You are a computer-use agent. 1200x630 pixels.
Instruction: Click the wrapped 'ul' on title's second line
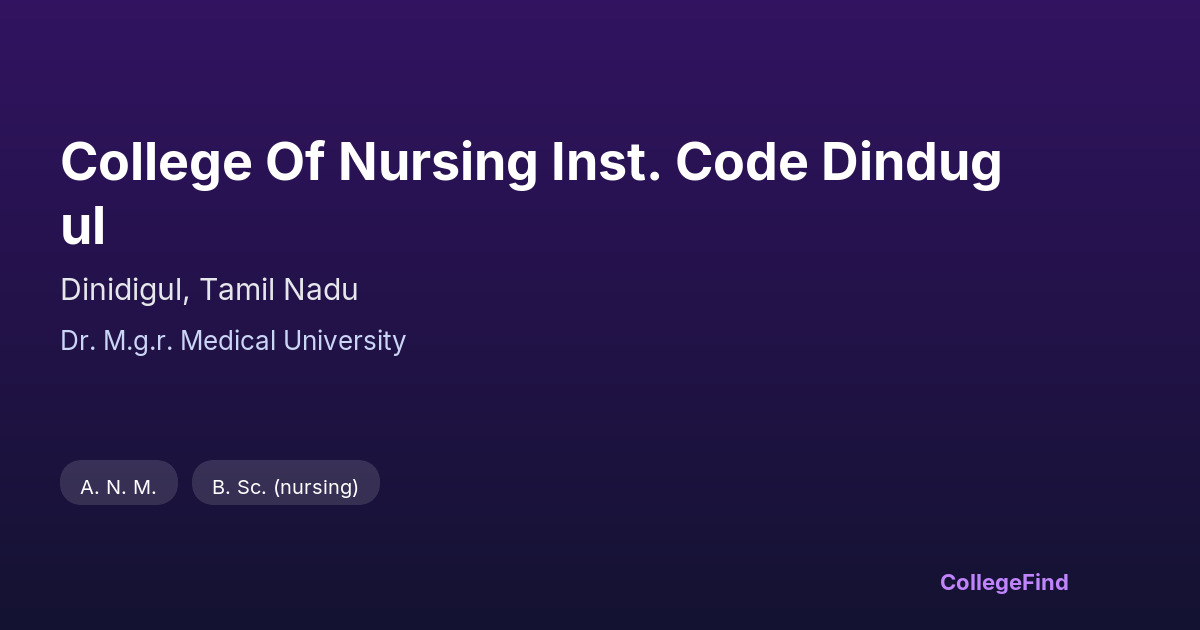click(83, 226)
